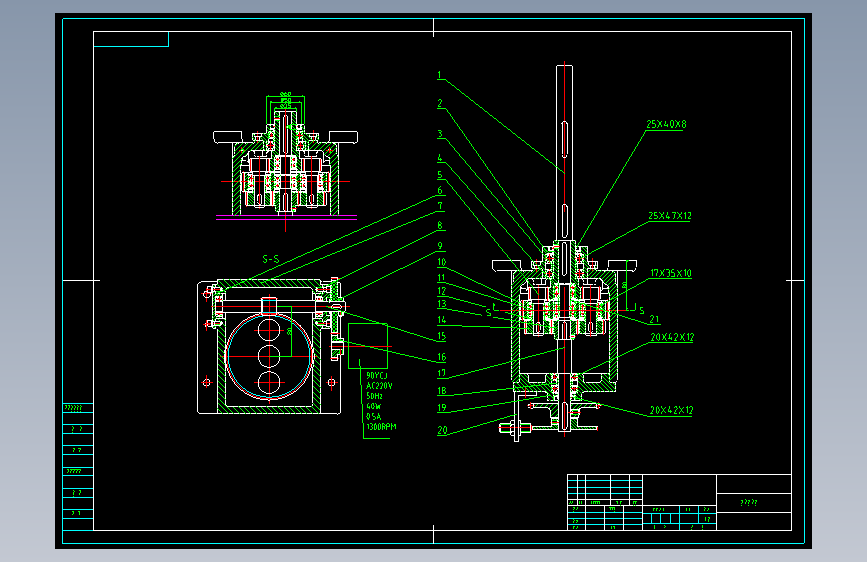The width and height of the screenshot is (867, 562).
Task: Select the 40W power rating text
Action: pos(374,406)
